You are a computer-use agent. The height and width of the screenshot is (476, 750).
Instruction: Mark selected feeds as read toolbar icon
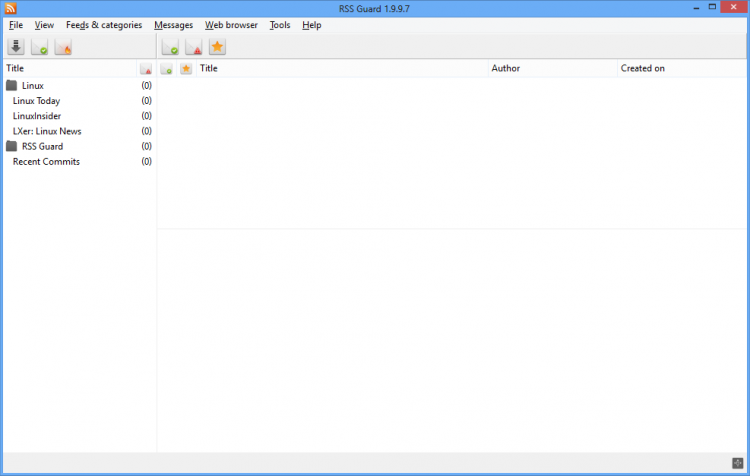coord(39,47)
